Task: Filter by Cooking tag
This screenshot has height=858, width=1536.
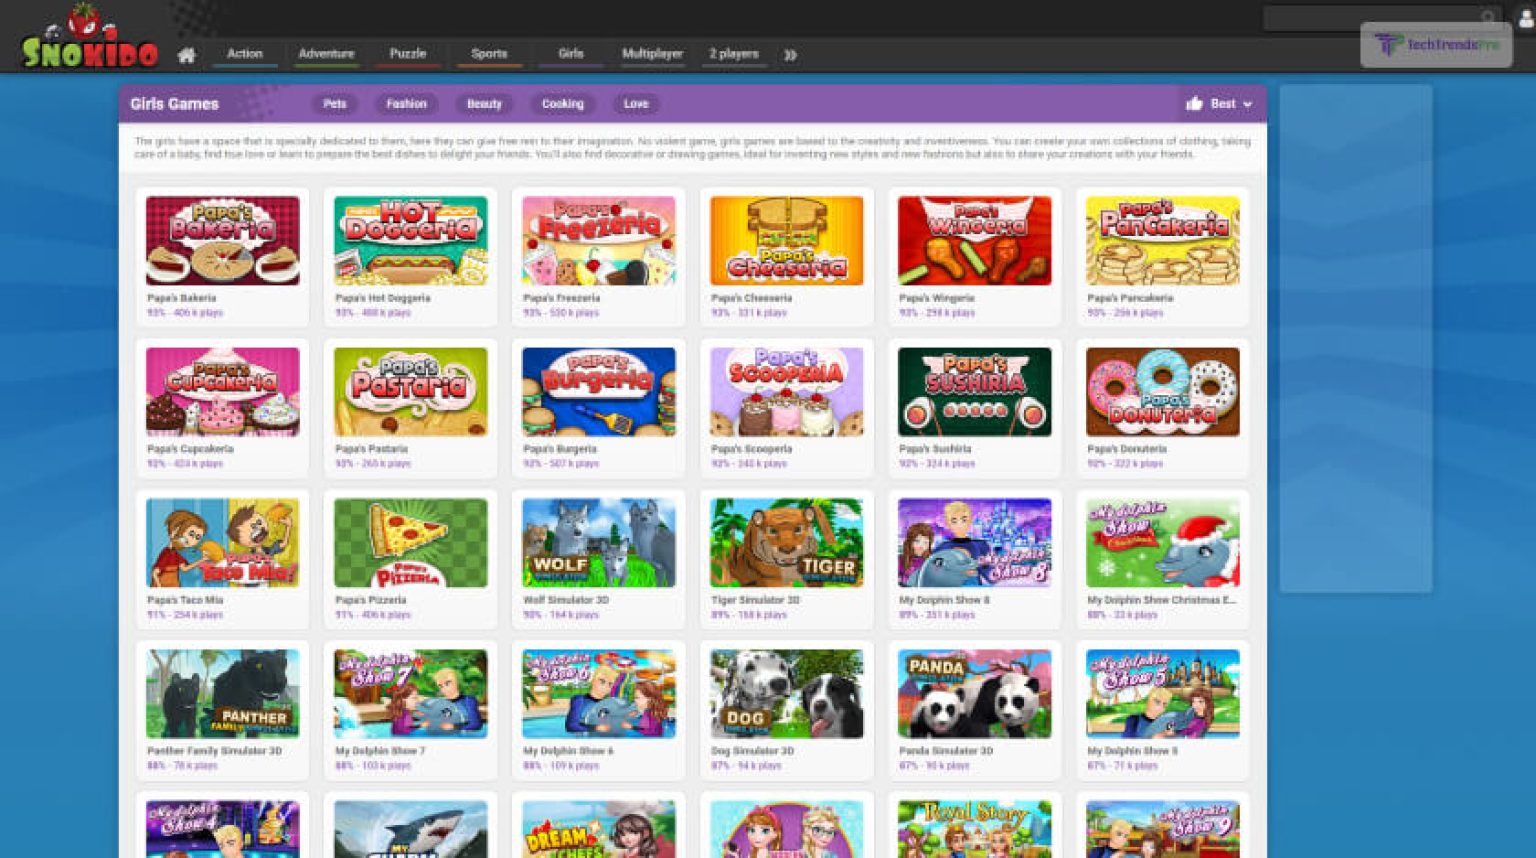Action: coord(563,104)
